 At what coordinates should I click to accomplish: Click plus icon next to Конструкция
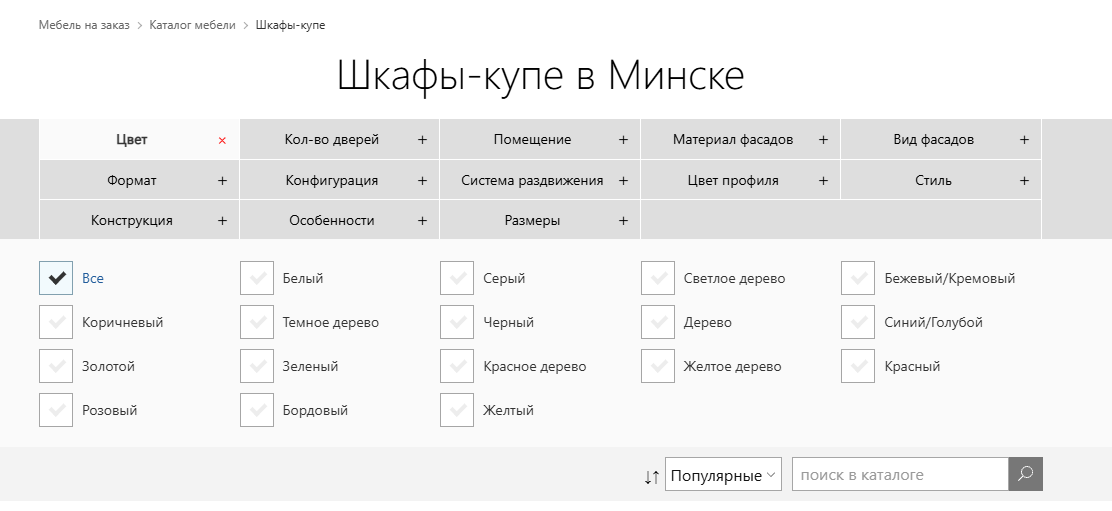222,220
